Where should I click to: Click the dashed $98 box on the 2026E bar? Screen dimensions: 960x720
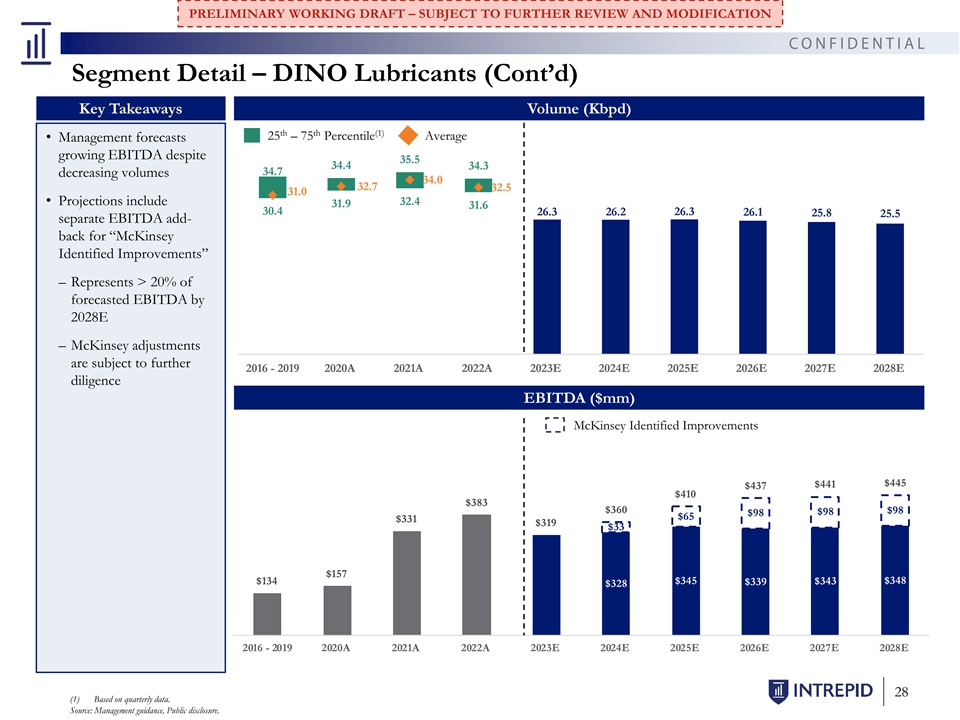tap(756, 512)
